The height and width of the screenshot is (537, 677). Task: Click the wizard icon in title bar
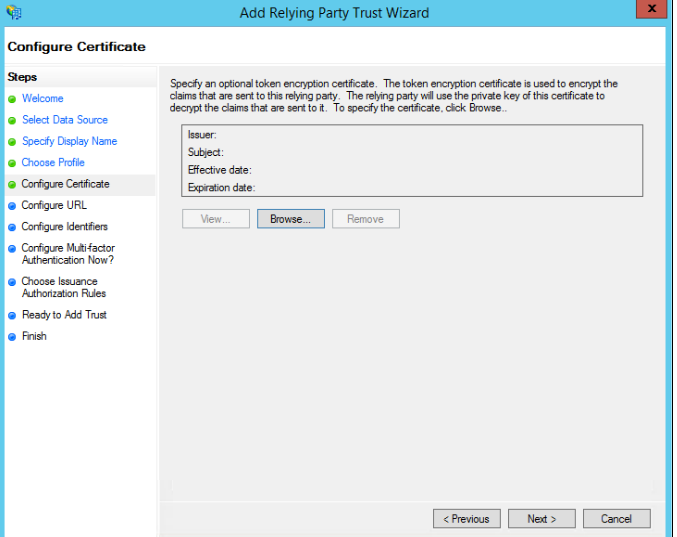click(13, 13)
